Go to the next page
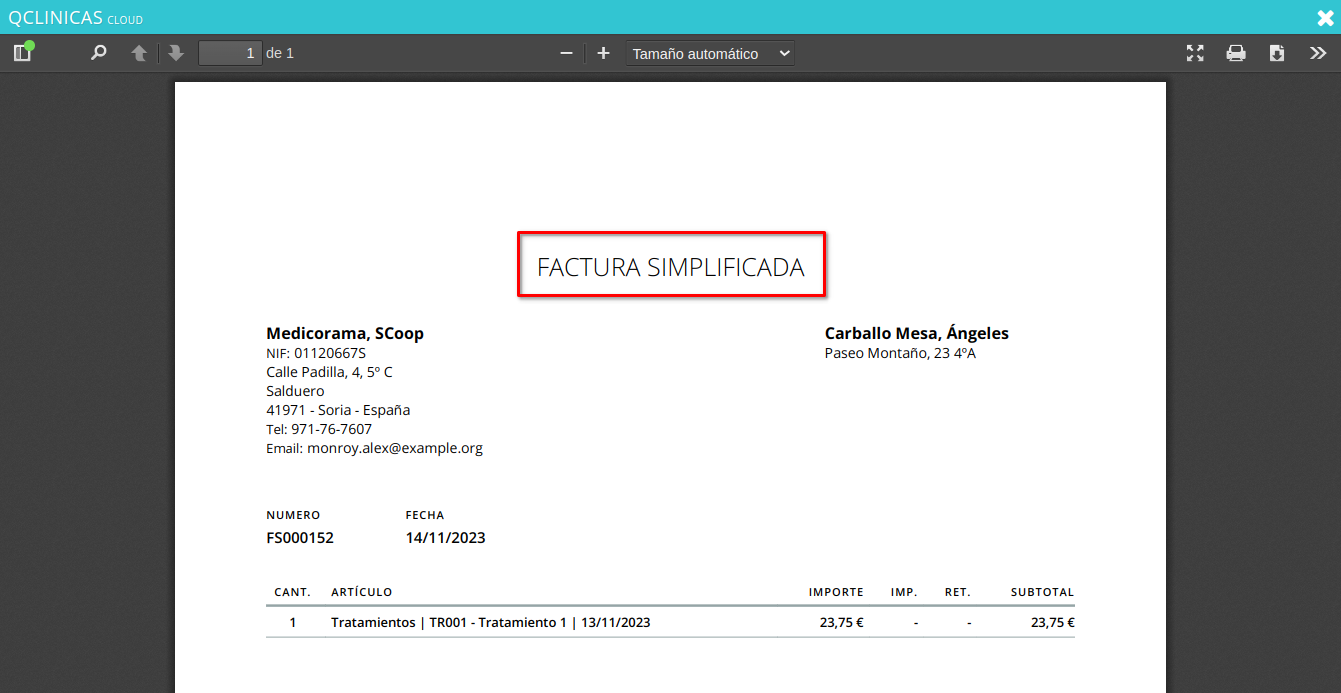Image resolution: width=1341 pixels, height=693 pixels. pos(176,53)
